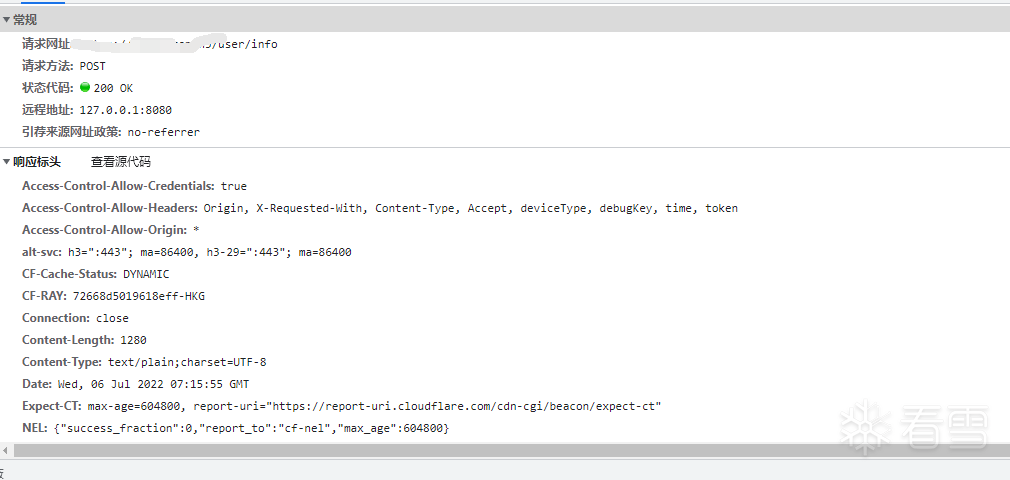Click the alt-svc header value

[x=212, y=252]
